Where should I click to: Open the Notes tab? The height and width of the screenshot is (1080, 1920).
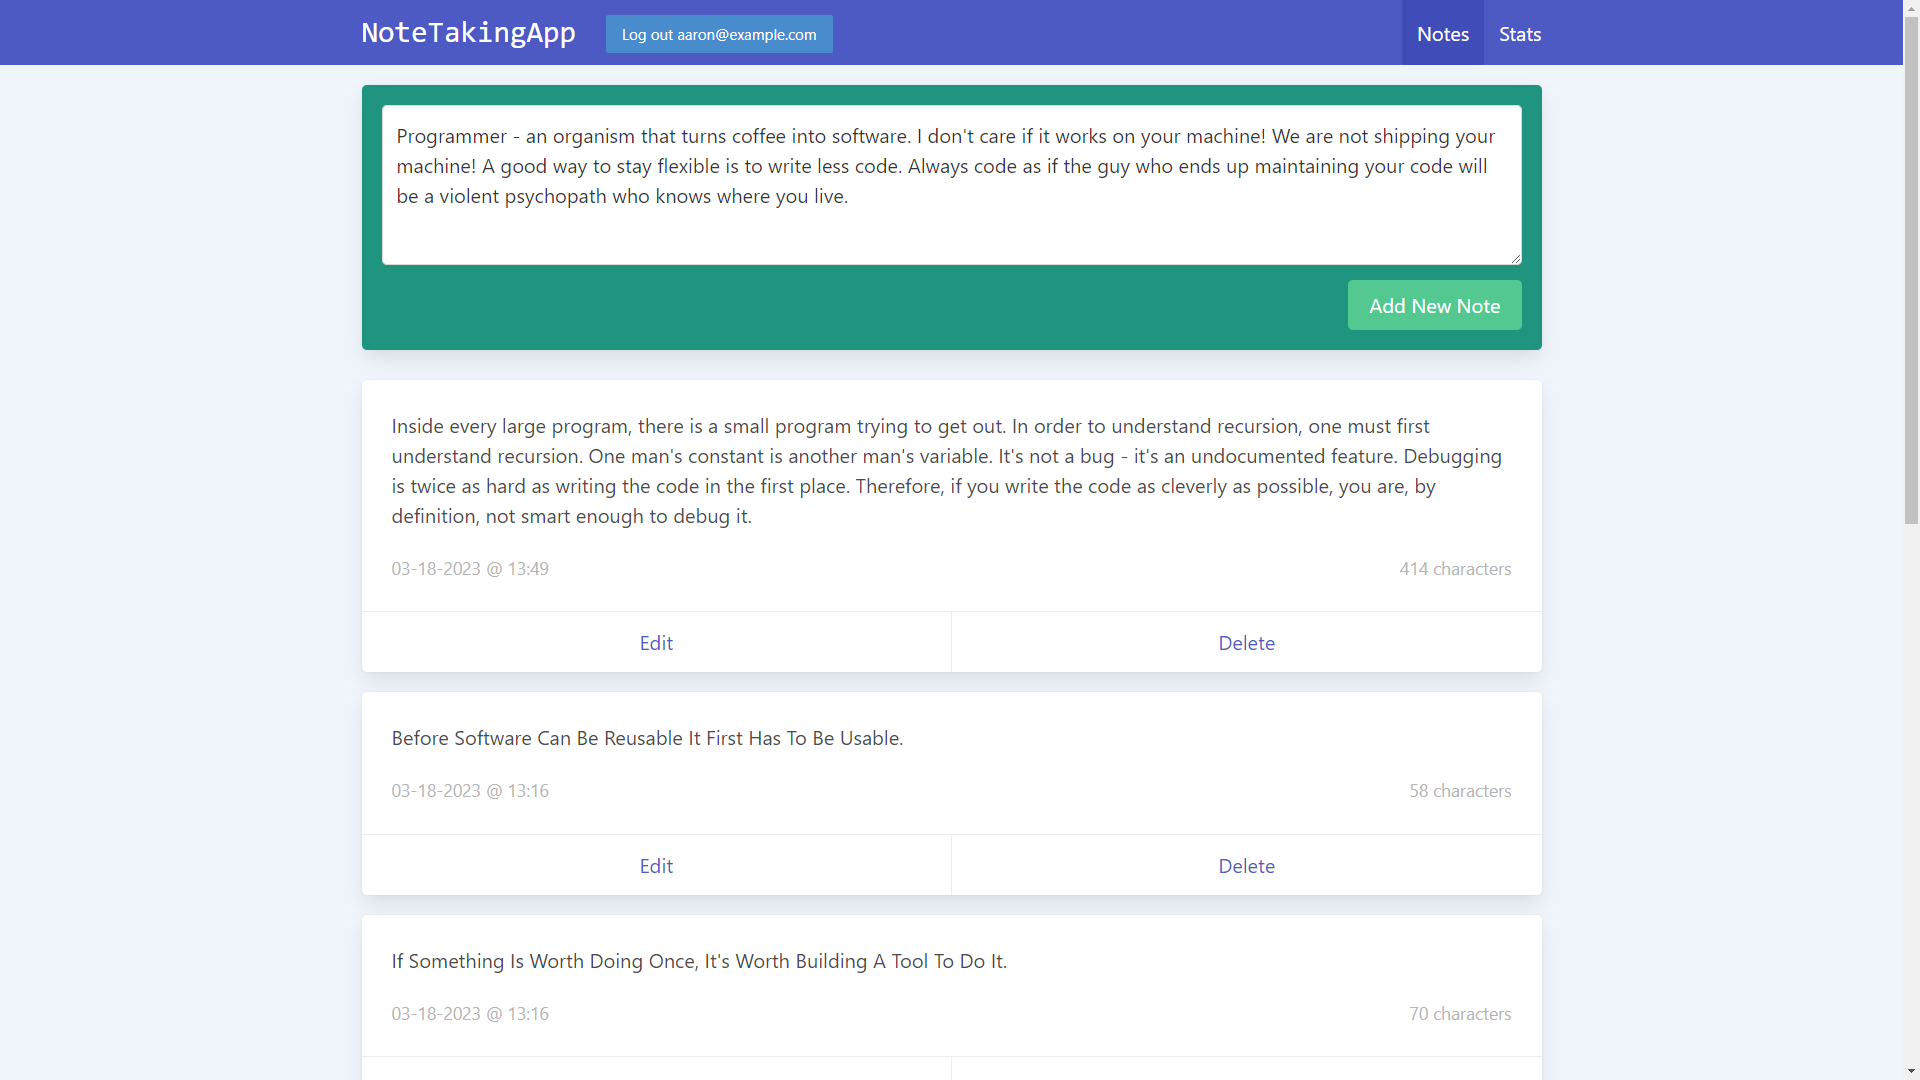(x=1442, y=34)
